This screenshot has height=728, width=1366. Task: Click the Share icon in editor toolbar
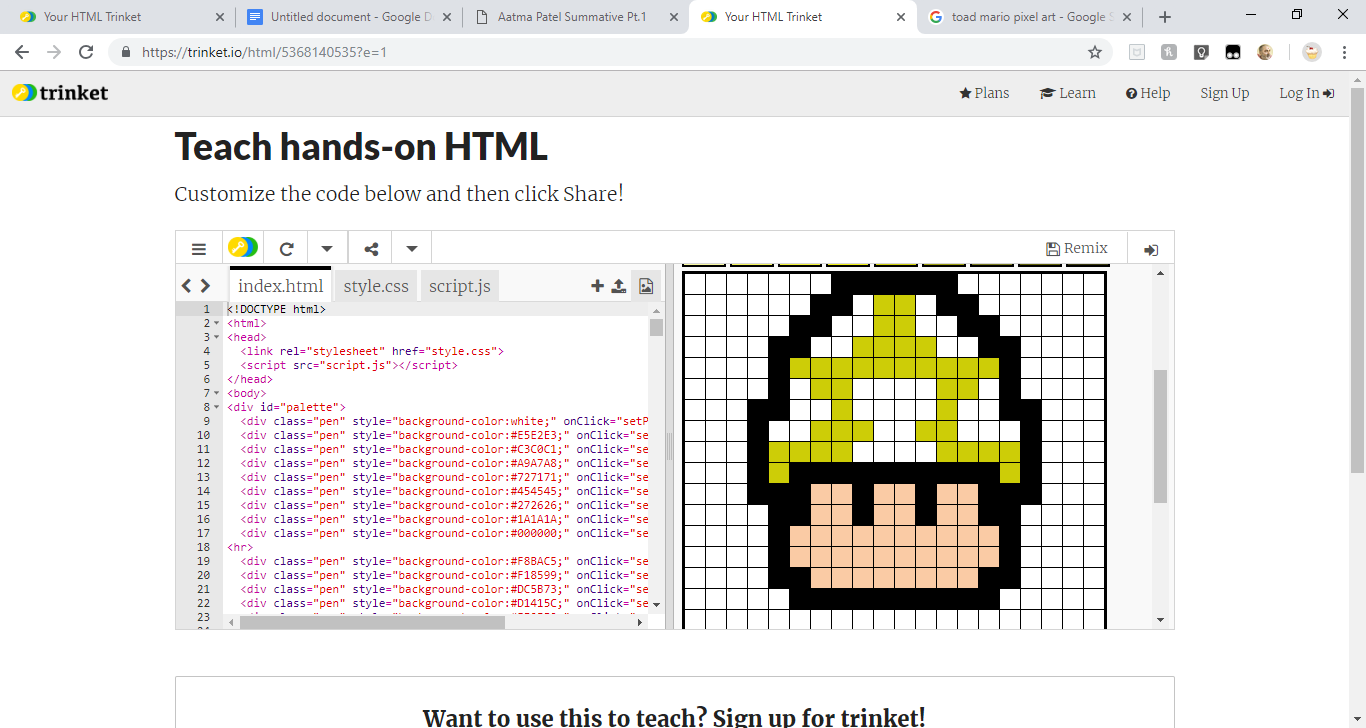(x=371, y=249)
